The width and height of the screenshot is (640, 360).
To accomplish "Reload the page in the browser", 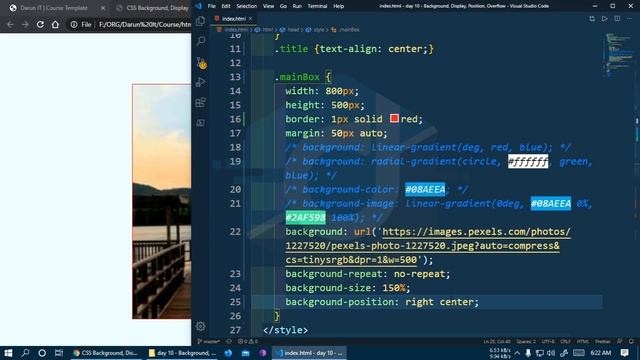I will pyautogui.click(x=40, y=24).
